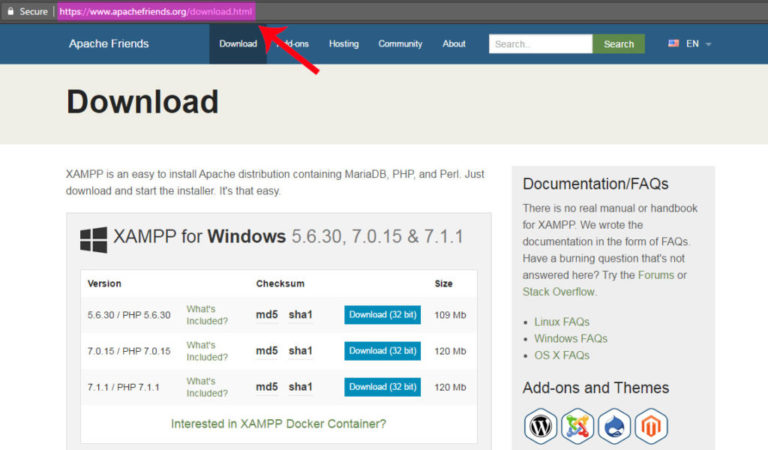Open the Hosting nav item
768x450 pixels.
(344, 44)
